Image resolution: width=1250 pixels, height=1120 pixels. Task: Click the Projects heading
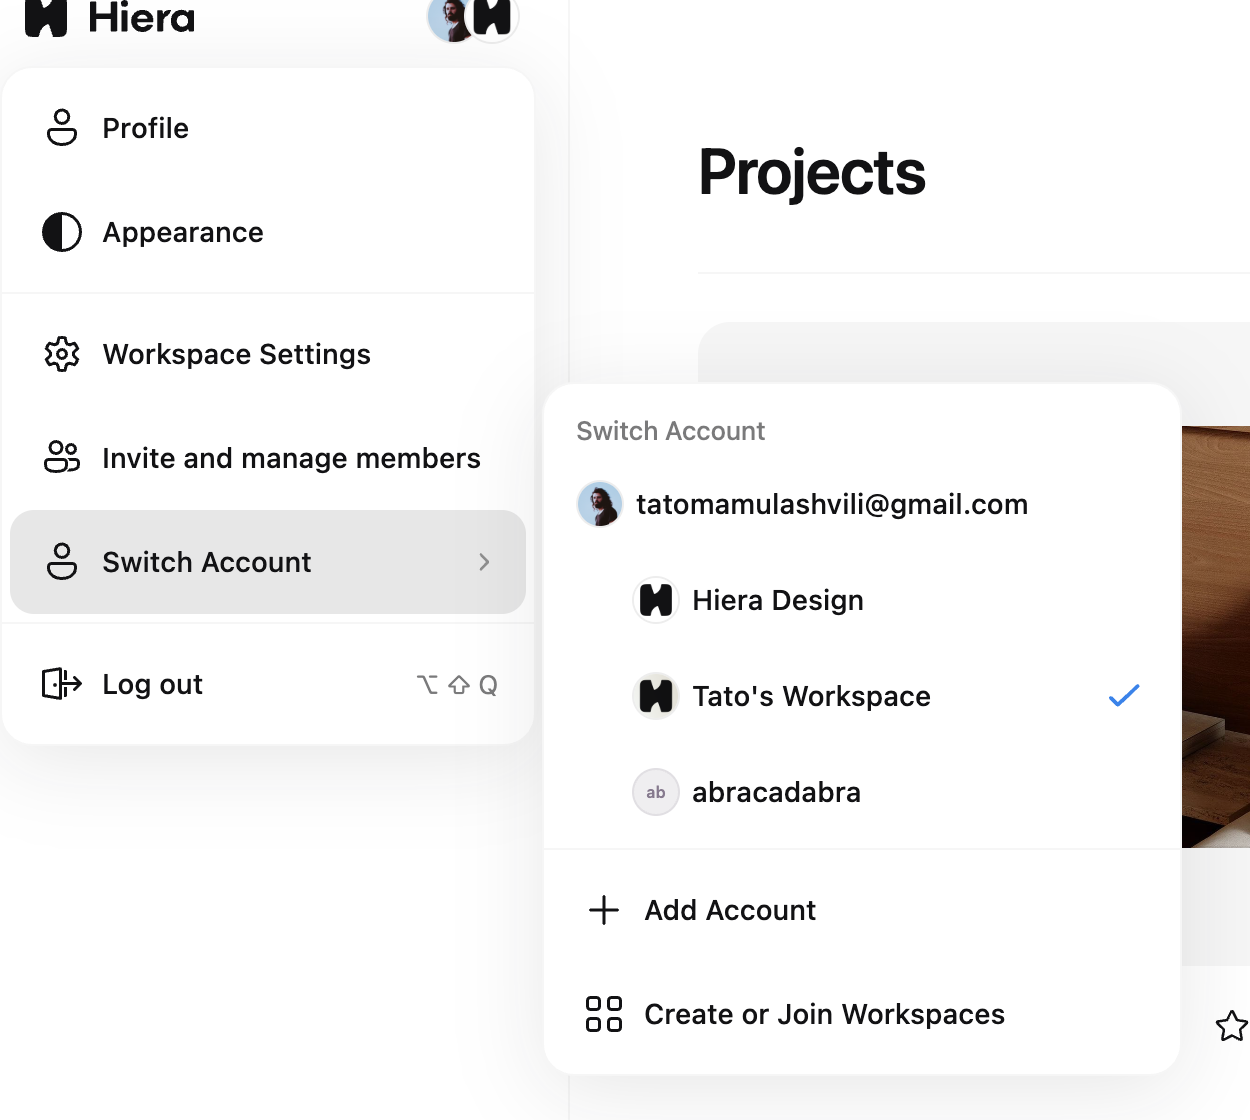coord(812,173)
